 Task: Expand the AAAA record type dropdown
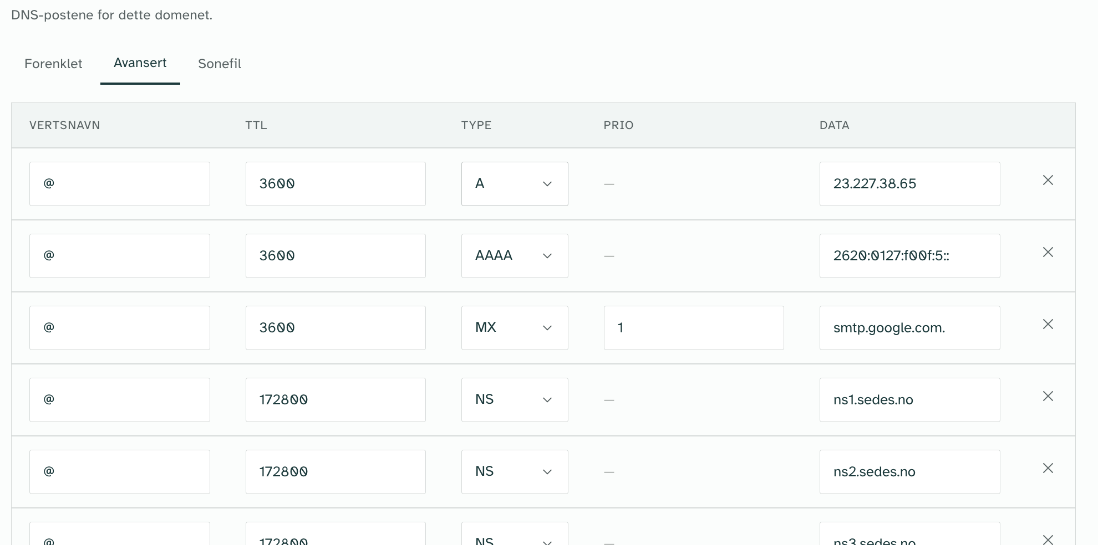tap(515, 256)
